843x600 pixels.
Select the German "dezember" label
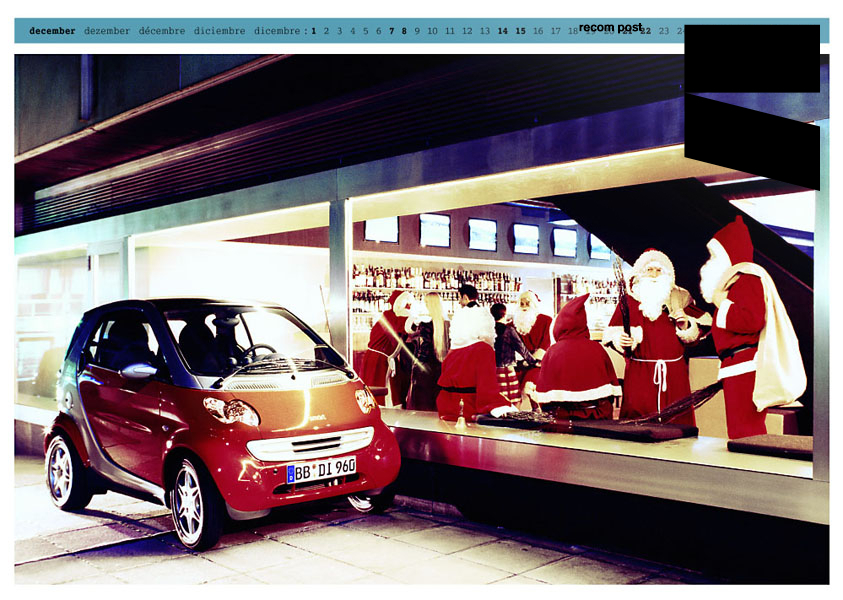107,31
